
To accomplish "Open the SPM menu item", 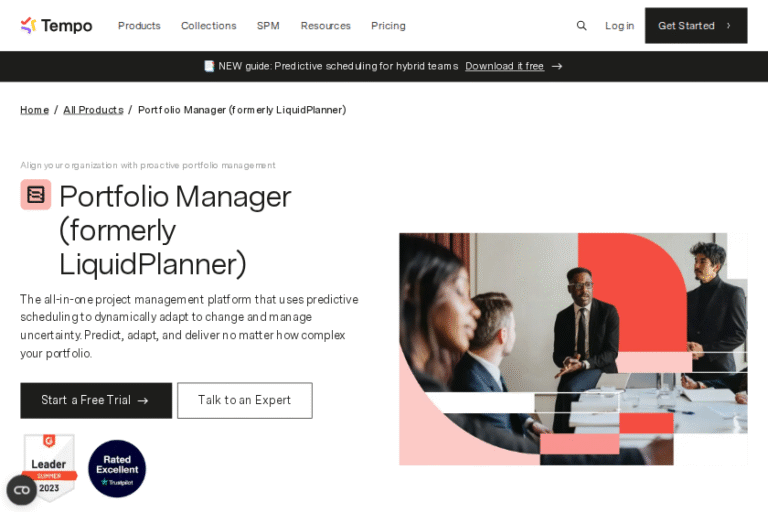I will 268,26.
